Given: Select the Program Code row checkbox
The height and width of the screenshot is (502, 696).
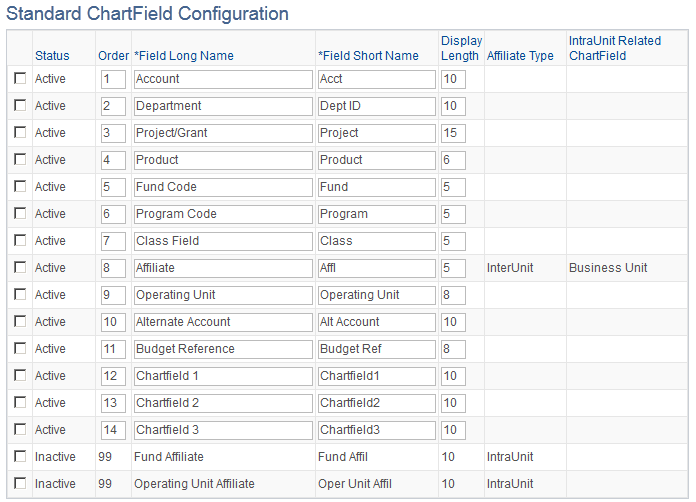Looking at the screenshot, I should point(20,213).
